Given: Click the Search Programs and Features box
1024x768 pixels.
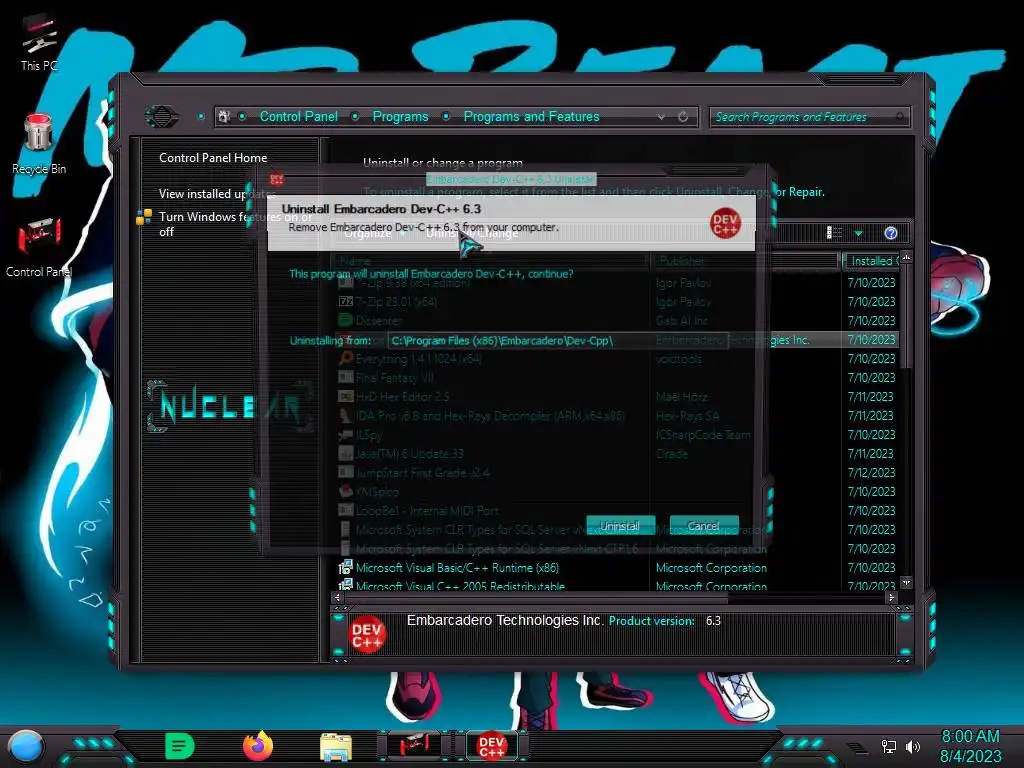Looking at the screenshot, I should pos(808,117).
